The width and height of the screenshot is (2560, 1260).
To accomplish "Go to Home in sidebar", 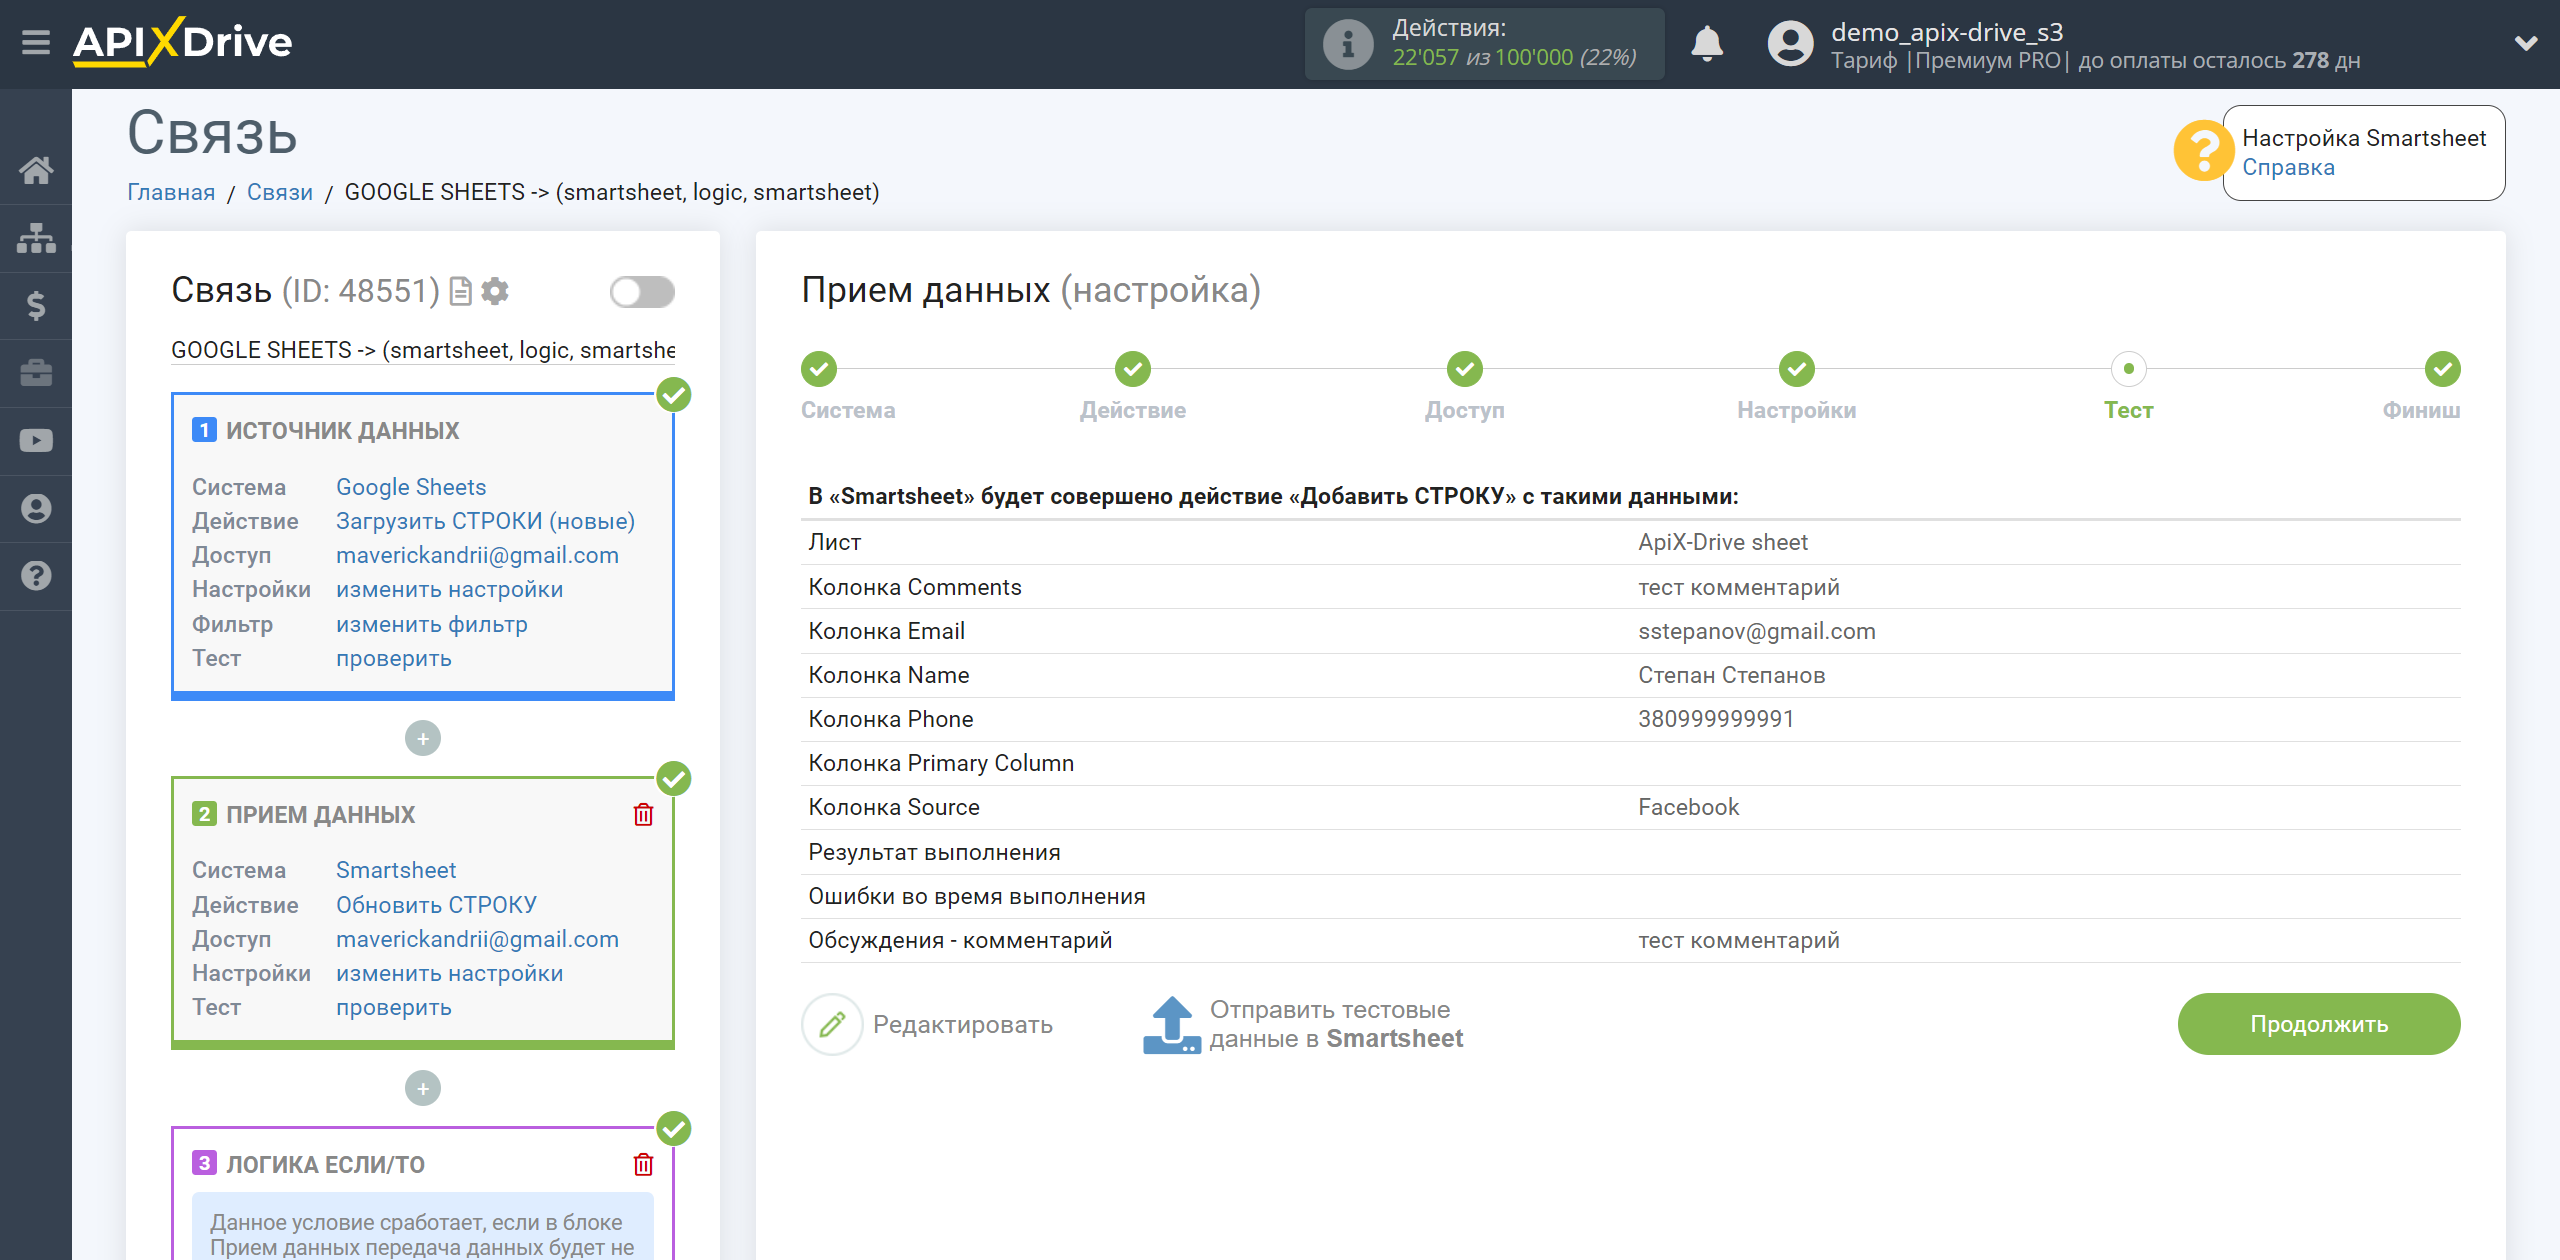I will pos(36,170).
